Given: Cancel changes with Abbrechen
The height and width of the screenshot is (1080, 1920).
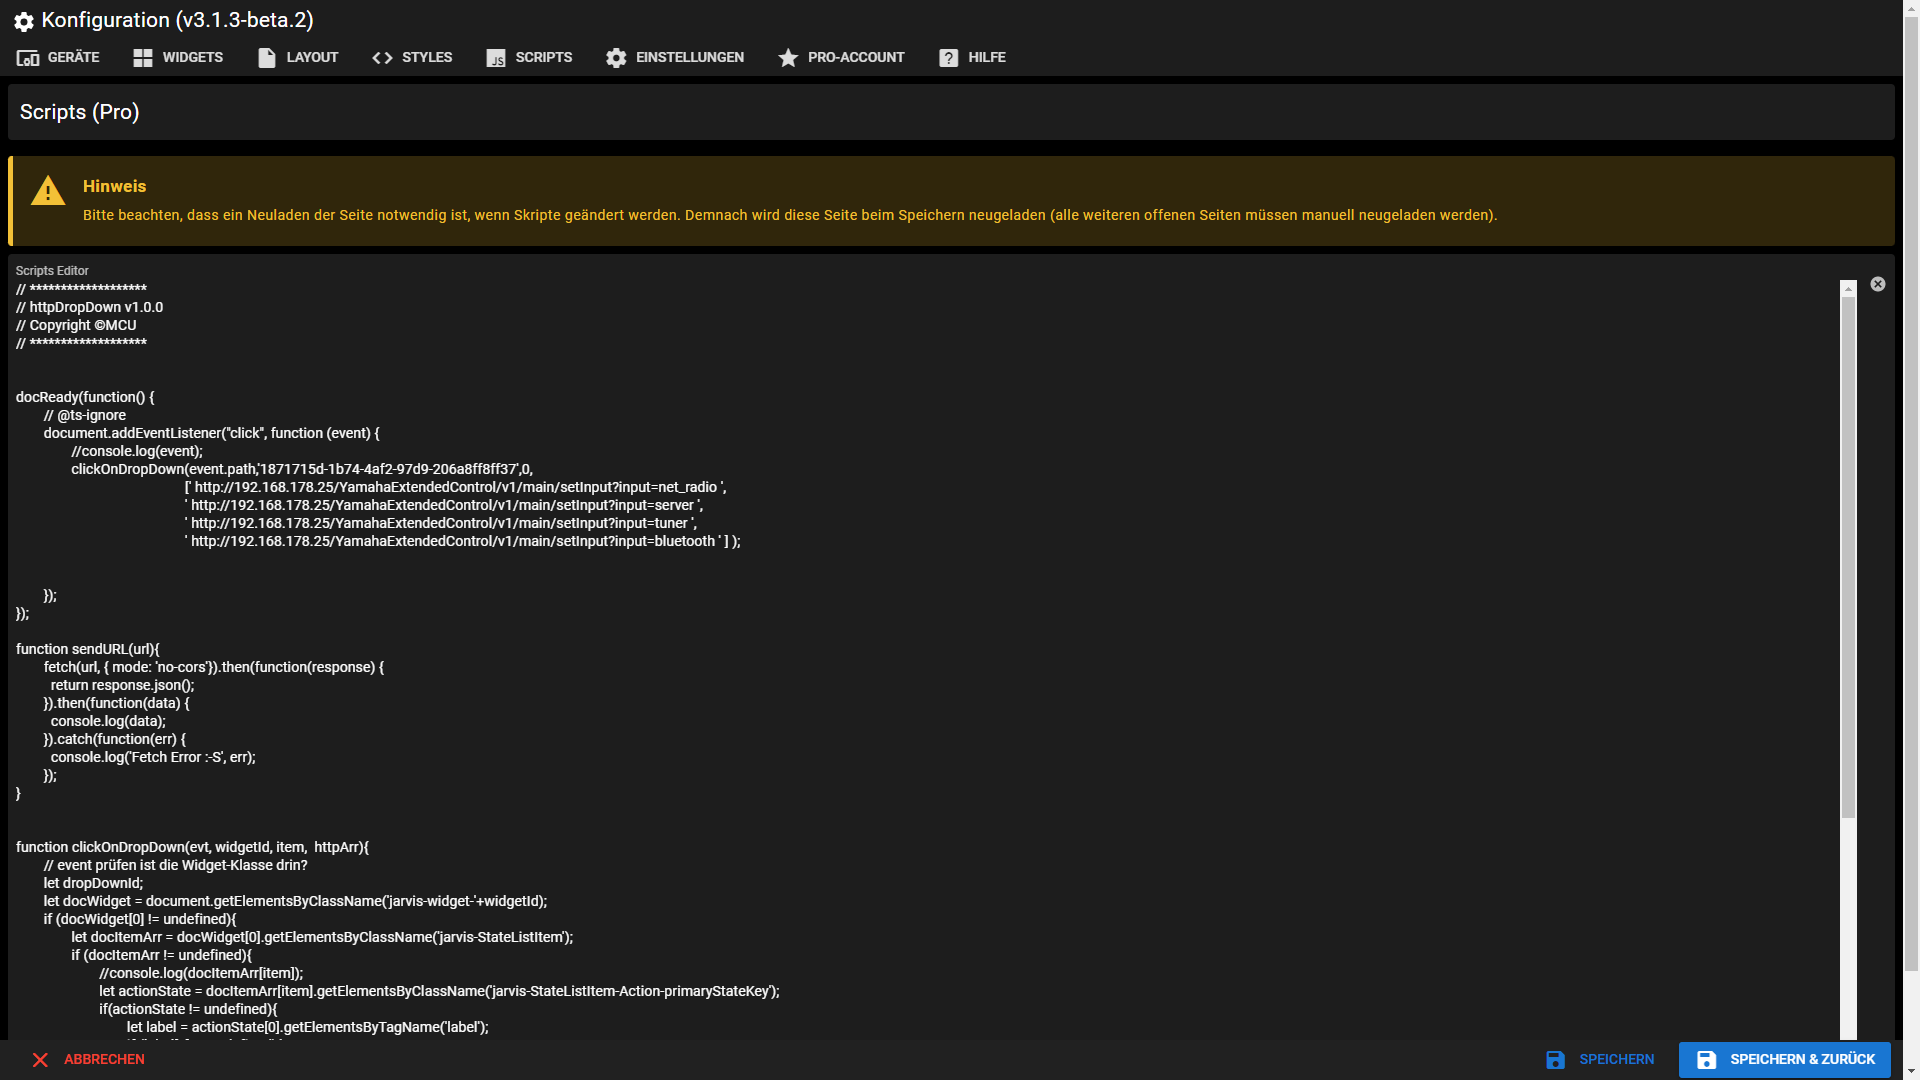Looking at the screenshot, I should pyautogui.click(x=88, y=1060).
